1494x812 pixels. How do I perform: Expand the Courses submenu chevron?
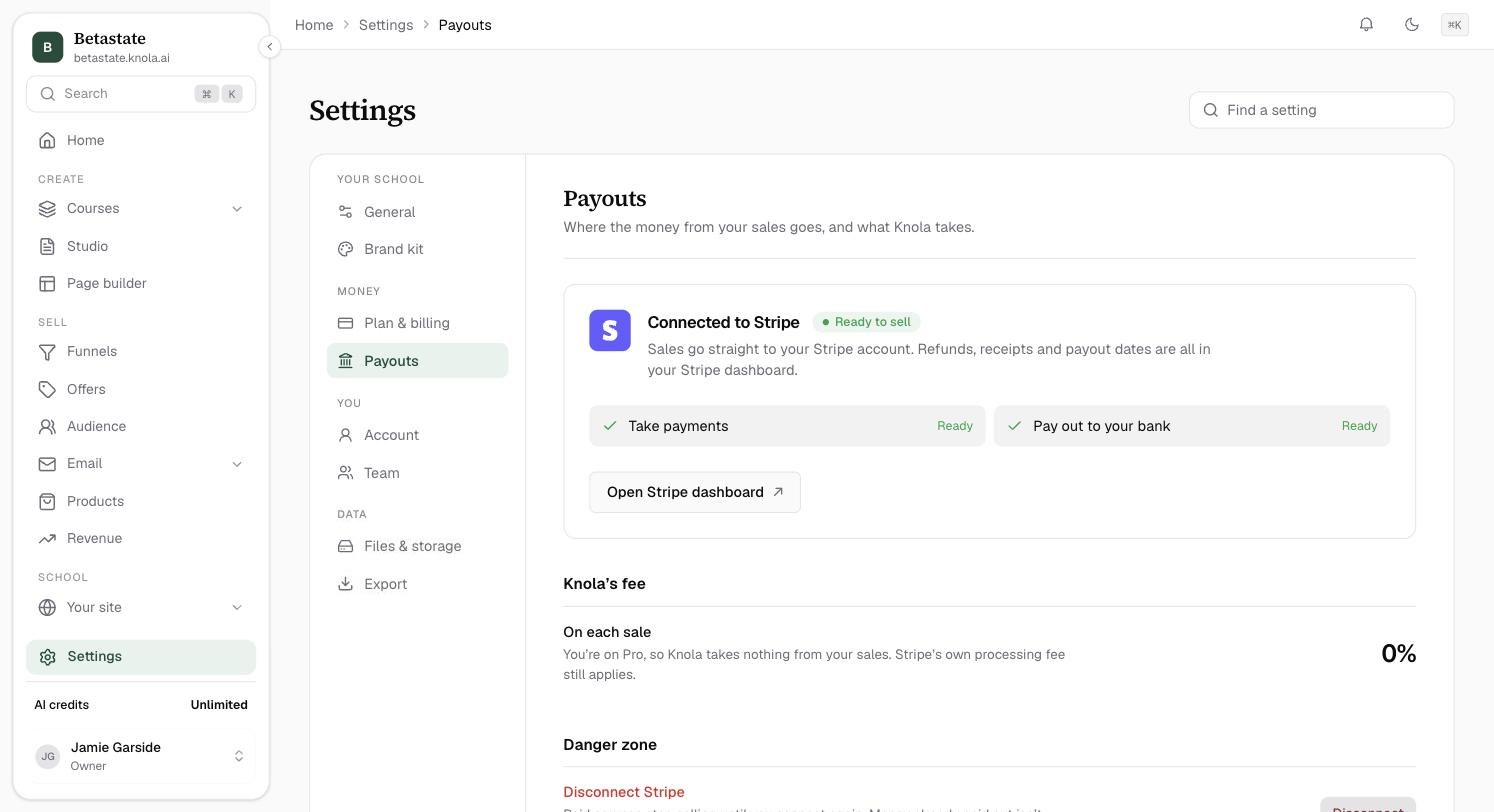[237, 208]
